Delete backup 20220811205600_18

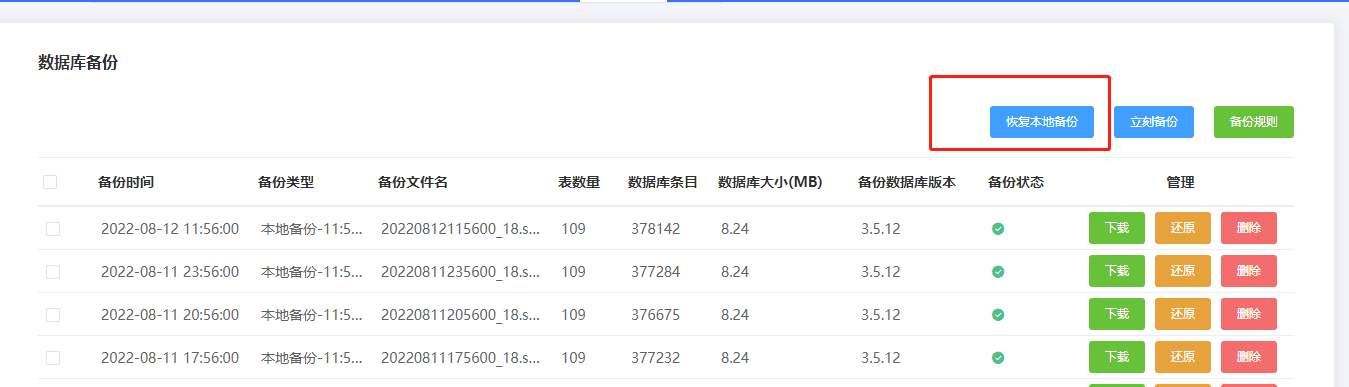pos(1249,314)
